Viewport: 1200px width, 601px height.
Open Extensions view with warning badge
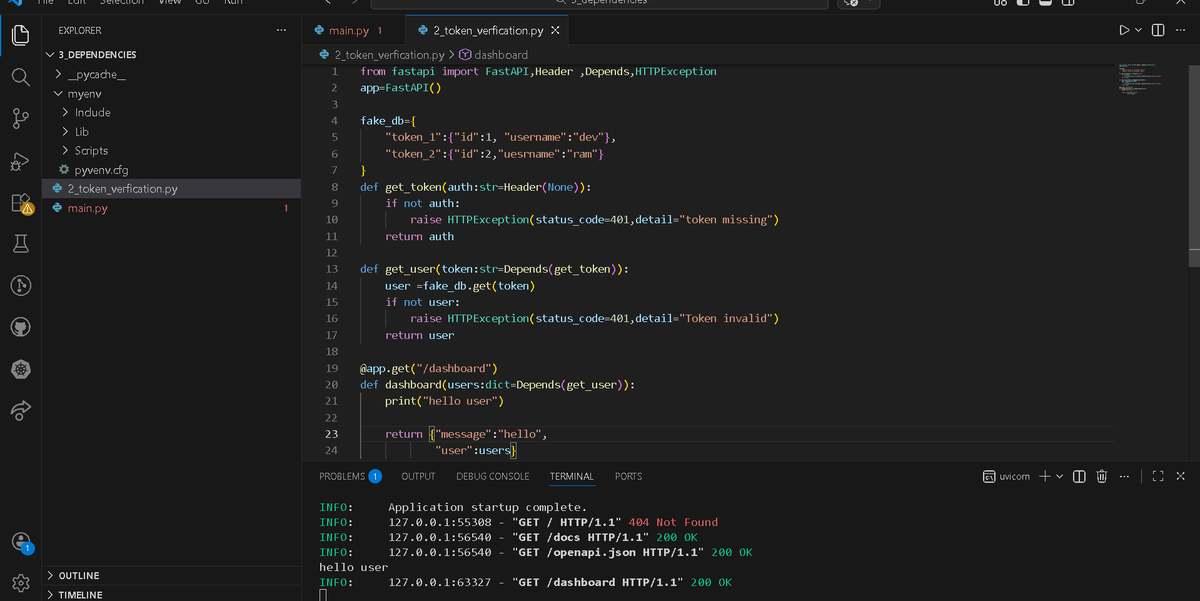tap(21, 204)
